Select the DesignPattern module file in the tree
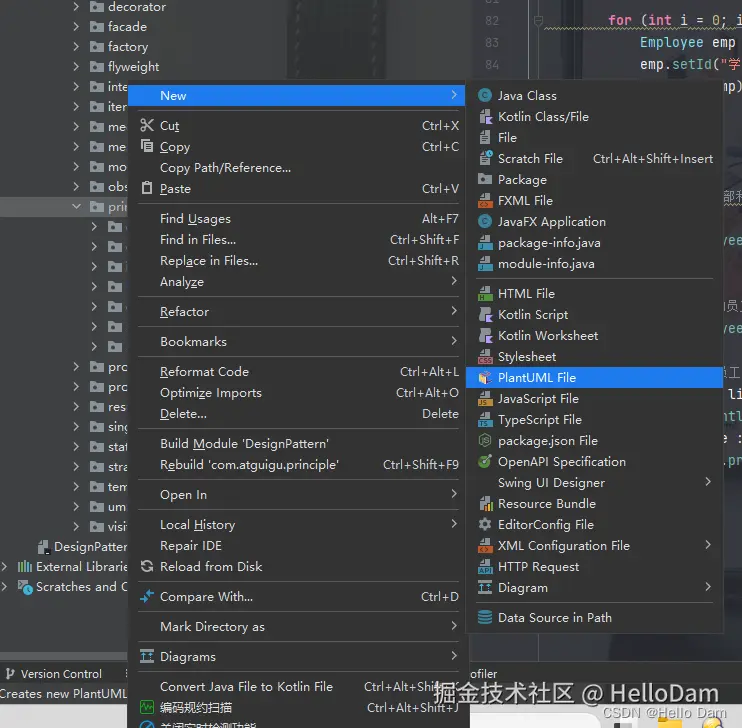The image size is (742, 728). 83,547
